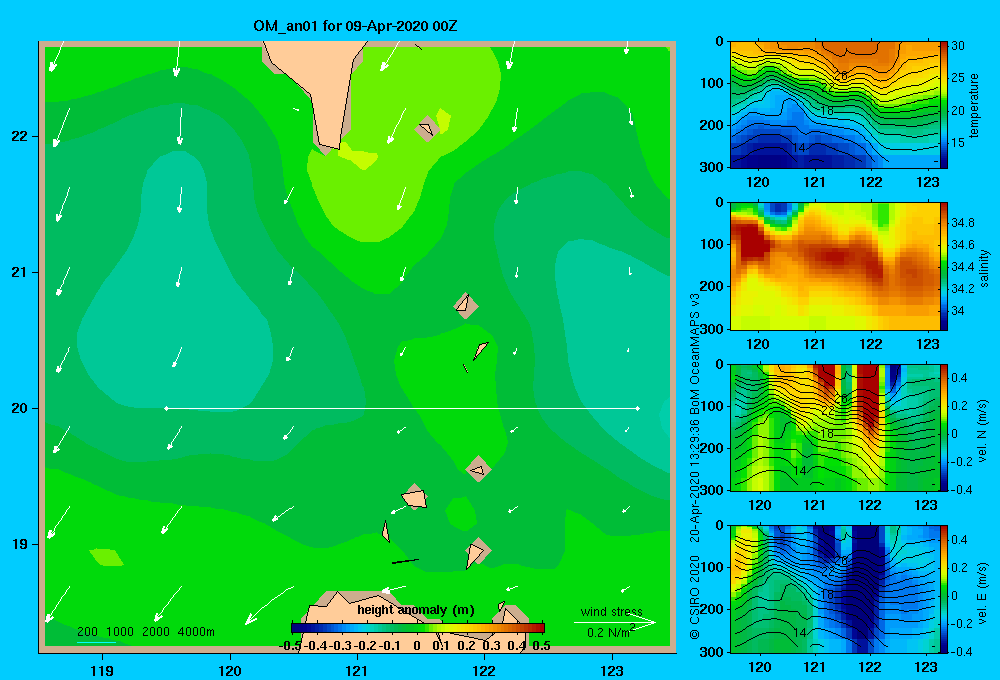Open the northward velocity section panel
The image size is (1000, 680).
(x=835, y=428)
